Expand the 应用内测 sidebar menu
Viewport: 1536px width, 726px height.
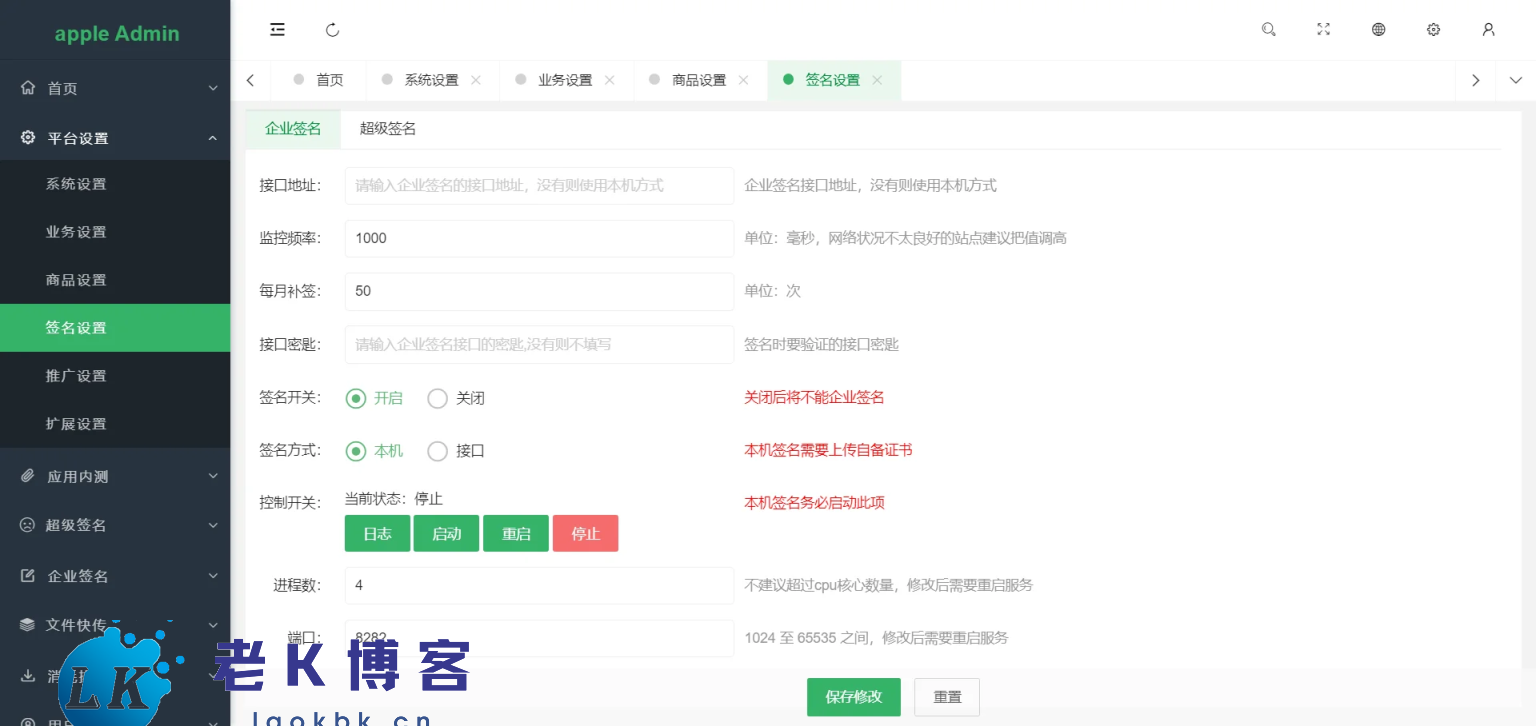point(115,477)
